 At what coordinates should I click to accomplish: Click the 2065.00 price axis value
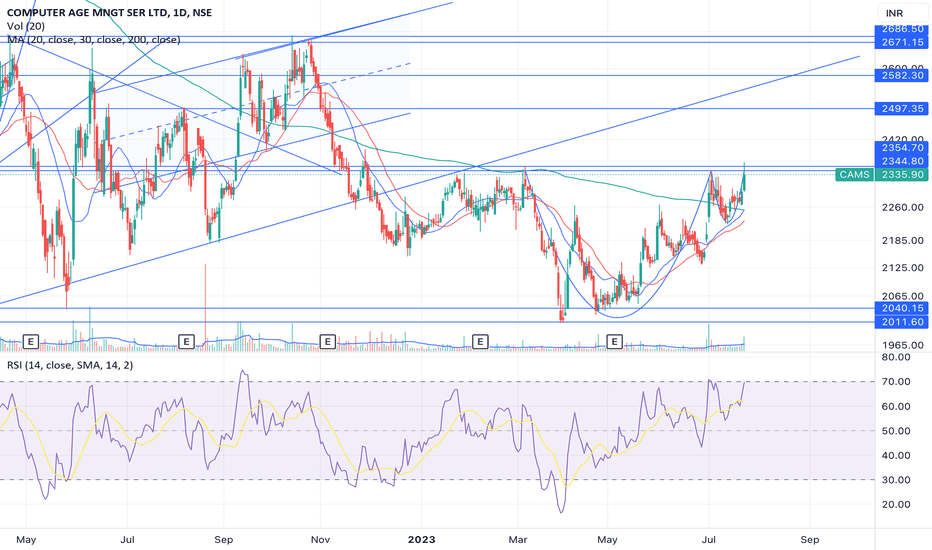902,296
